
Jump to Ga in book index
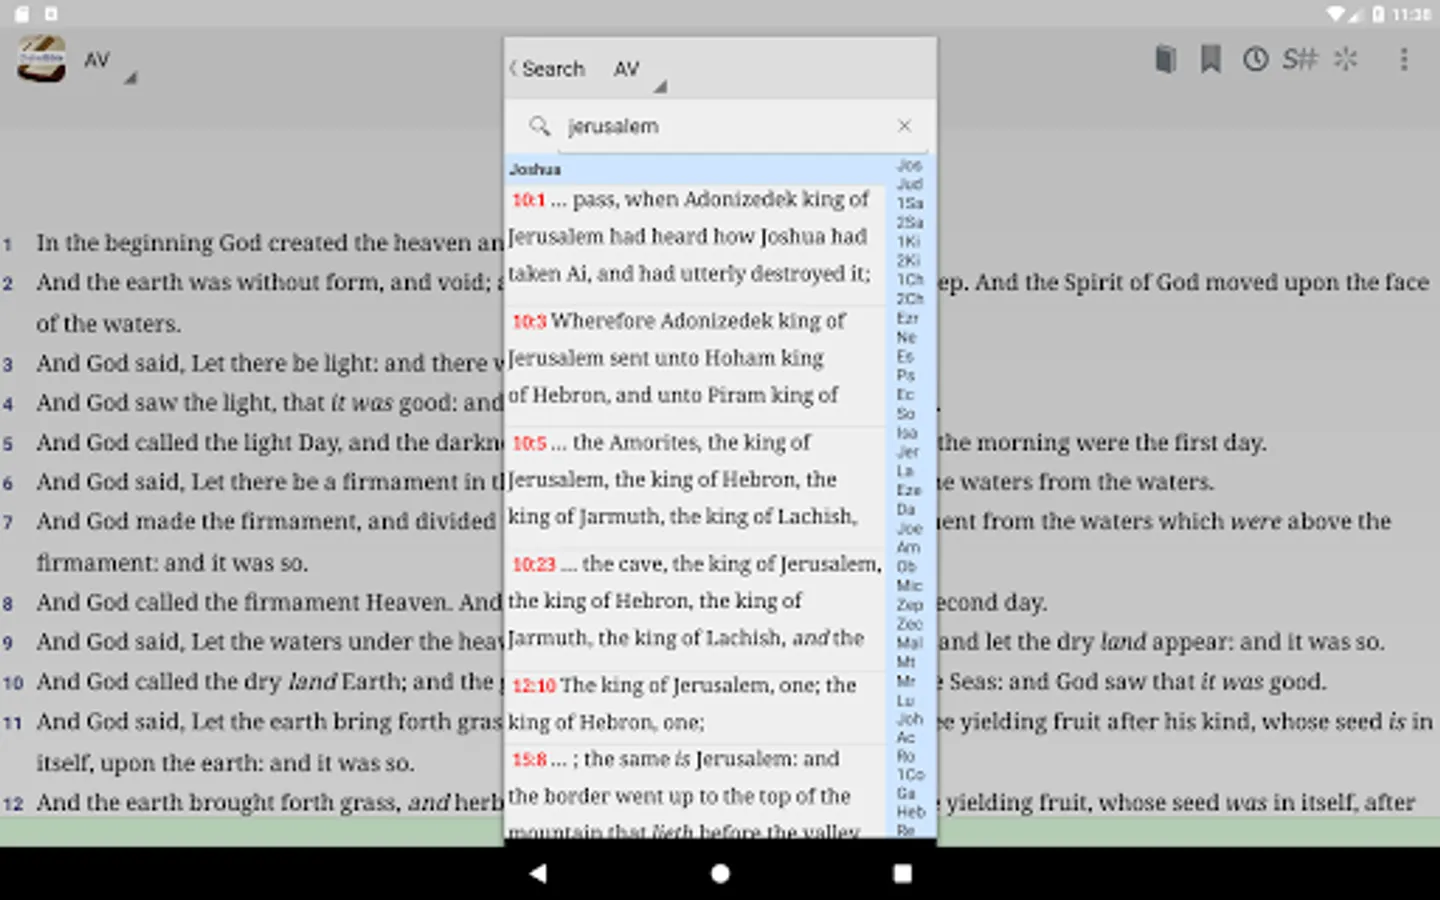(905, 793)
